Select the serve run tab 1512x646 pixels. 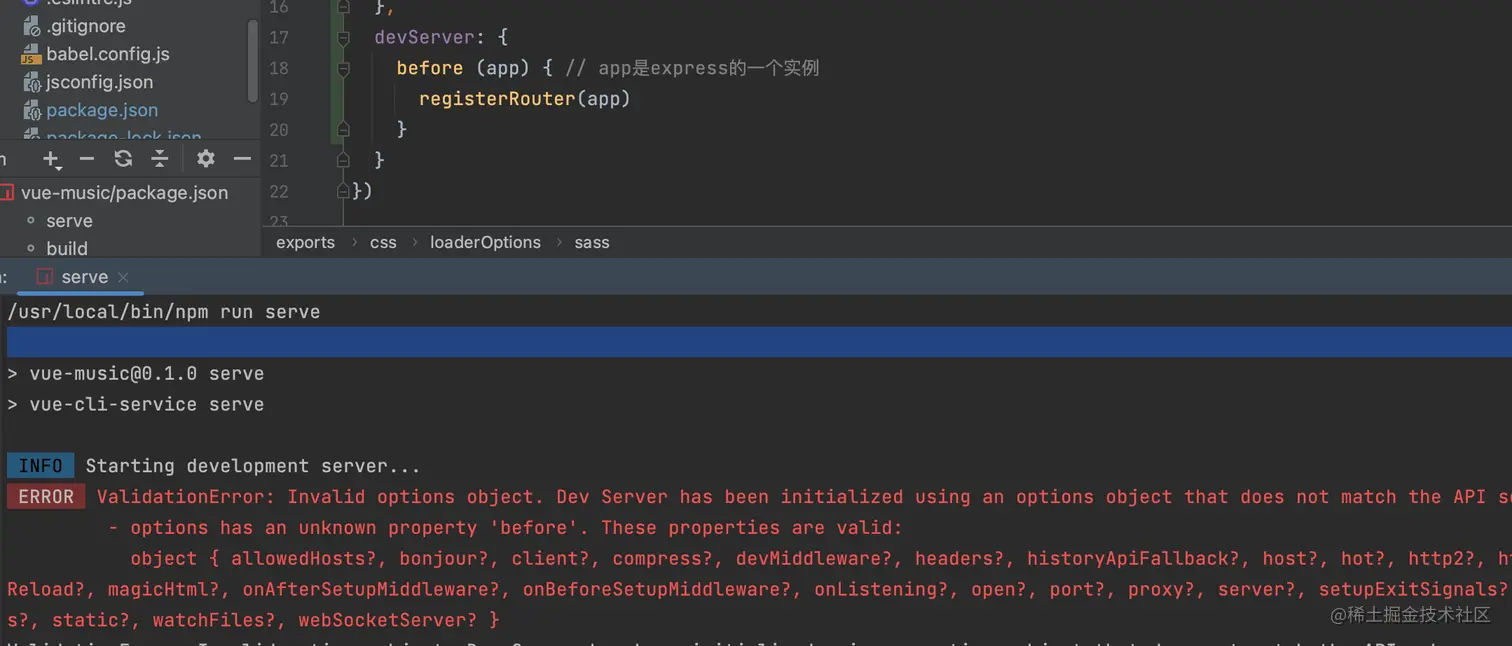82,277
